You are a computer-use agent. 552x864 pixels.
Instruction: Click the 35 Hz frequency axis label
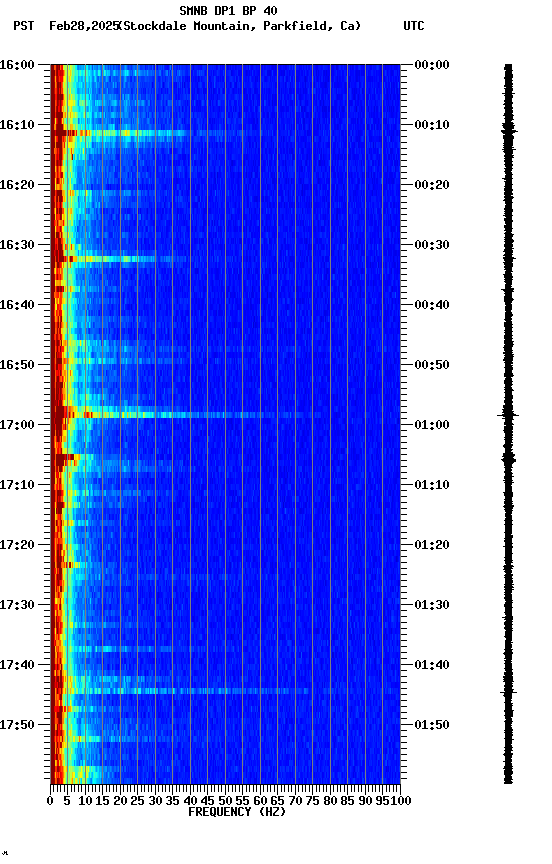(x=172, y=801)
